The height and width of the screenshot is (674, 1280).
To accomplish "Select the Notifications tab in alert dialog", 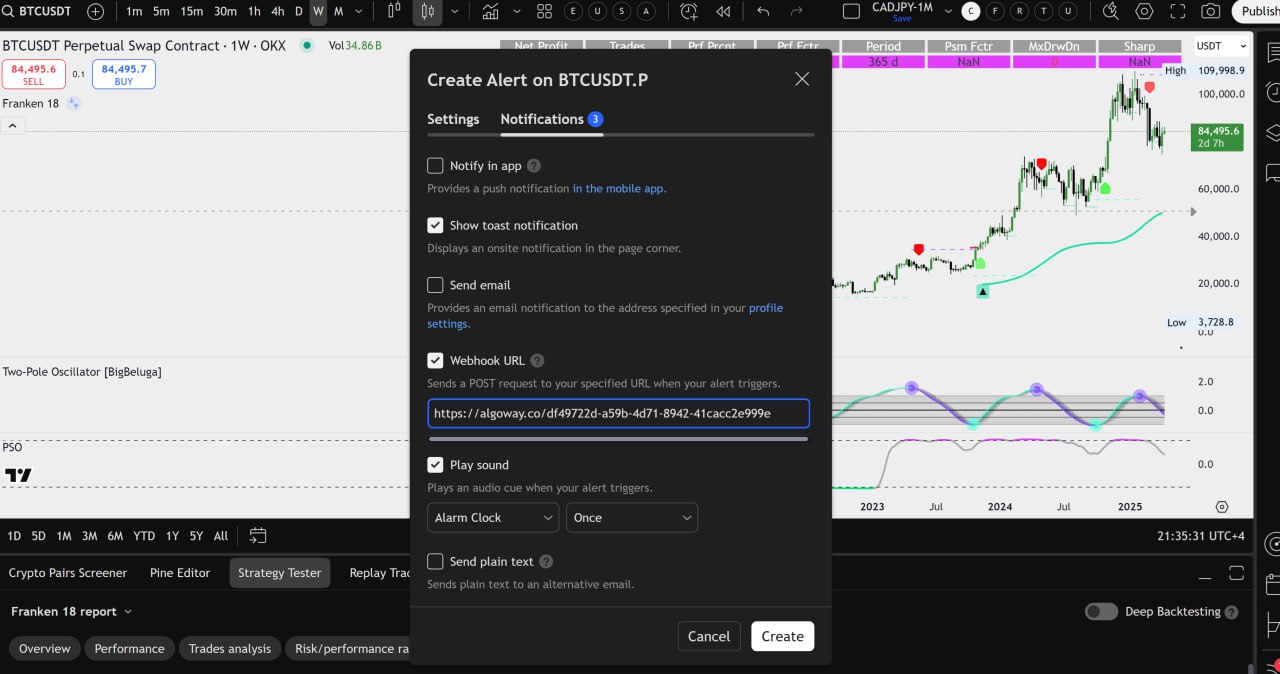I will point(551,119).
